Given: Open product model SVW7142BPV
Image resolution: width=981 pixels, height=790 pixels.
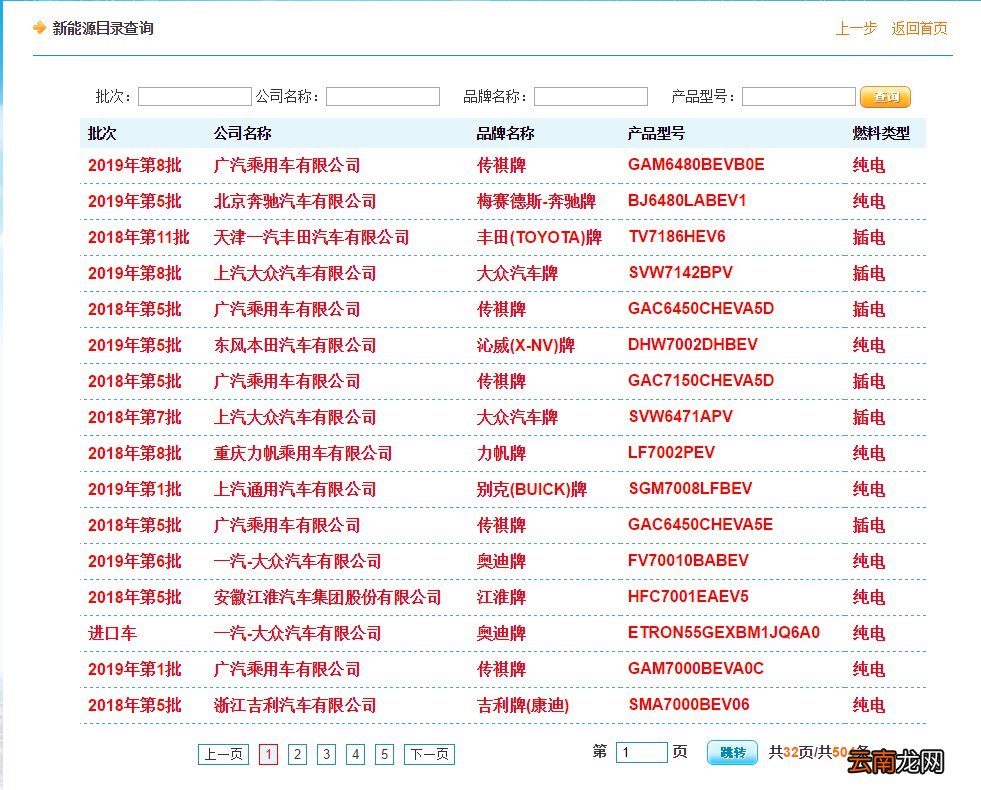Looking at the screenshot, I should pyautogui.click(x=681, y=273).
